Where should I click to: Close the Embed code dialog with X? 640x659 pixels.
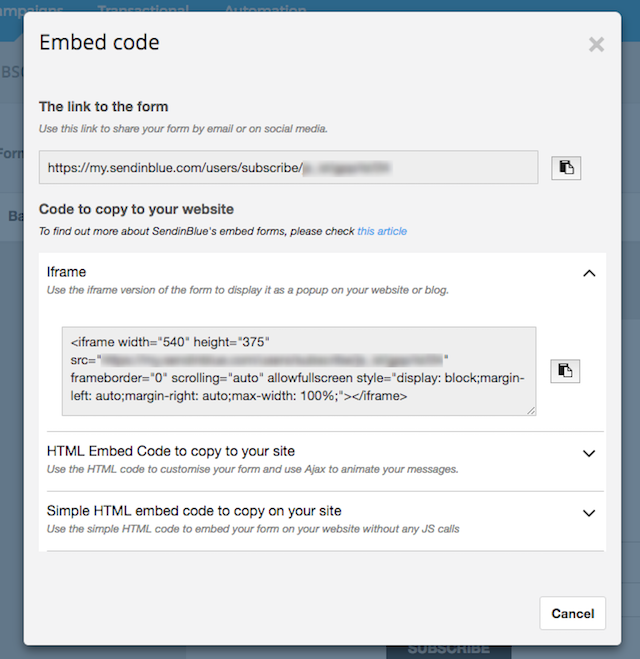tap(596, 44)
